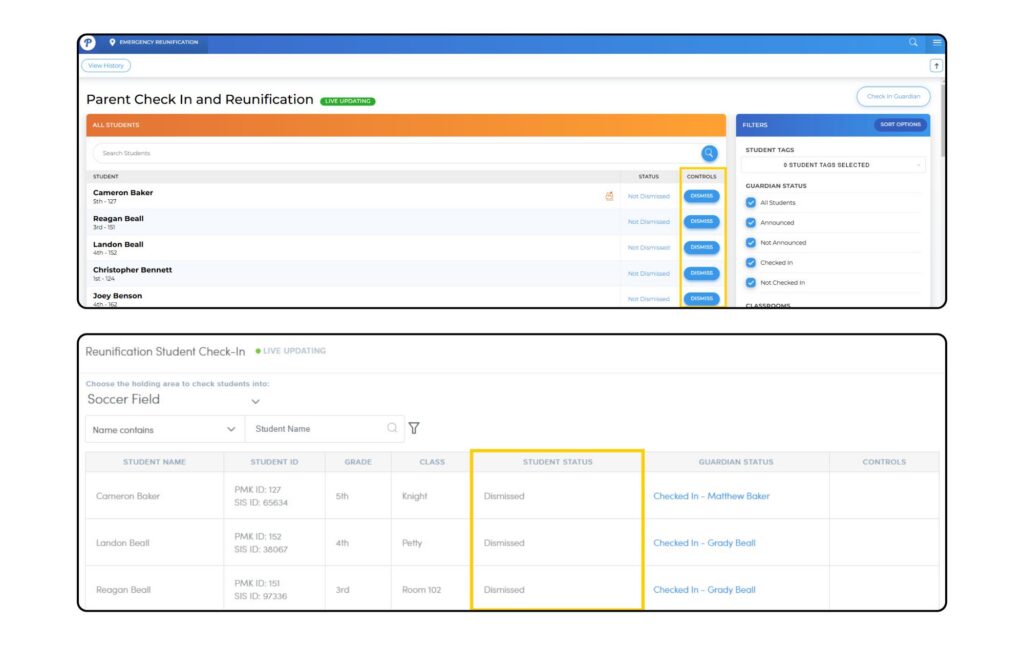Open the hamburger menu icon
The image size is (1024, 647).
(936, 43)
